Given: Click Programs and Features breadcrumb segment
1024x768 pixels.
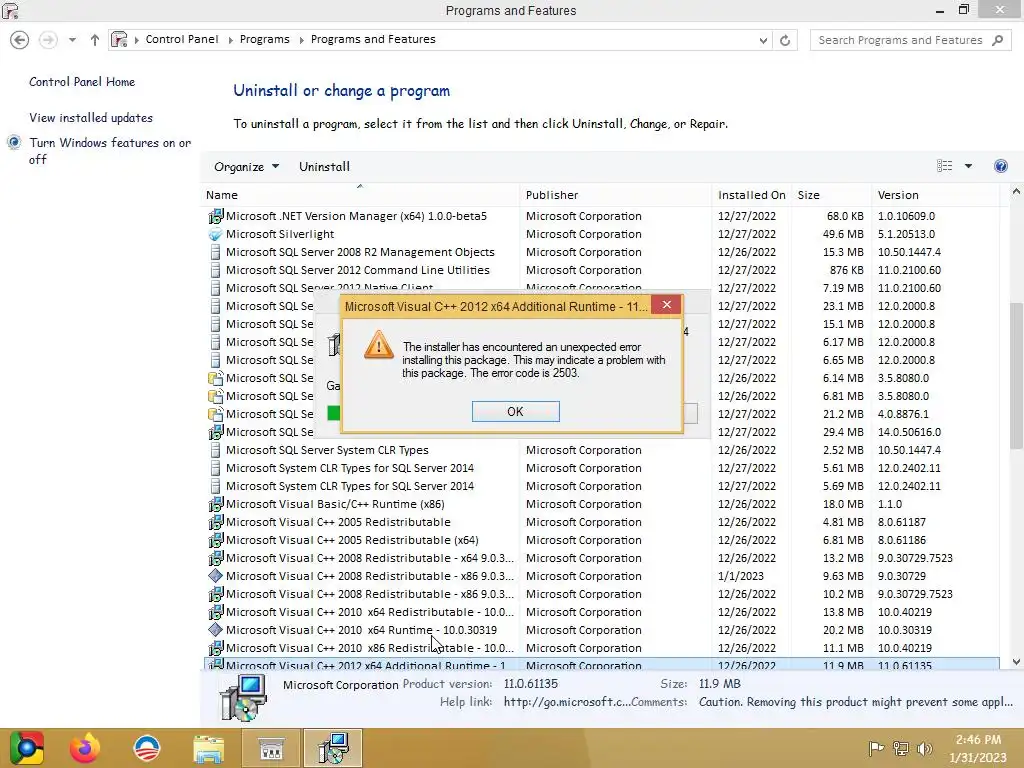Looking at the screenshot, I should pyautogui.click(x=373, y=39).
